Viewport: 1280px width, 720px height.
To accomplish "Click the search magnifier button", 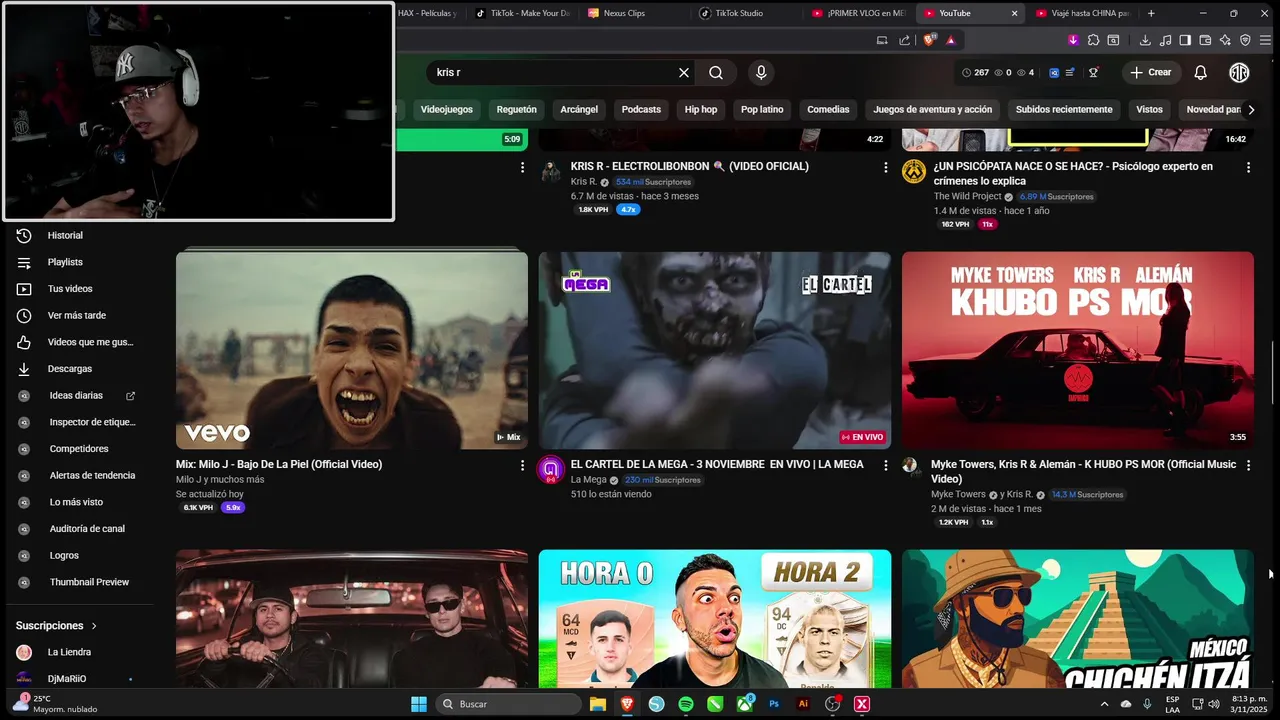I will [x=716, y=72].
